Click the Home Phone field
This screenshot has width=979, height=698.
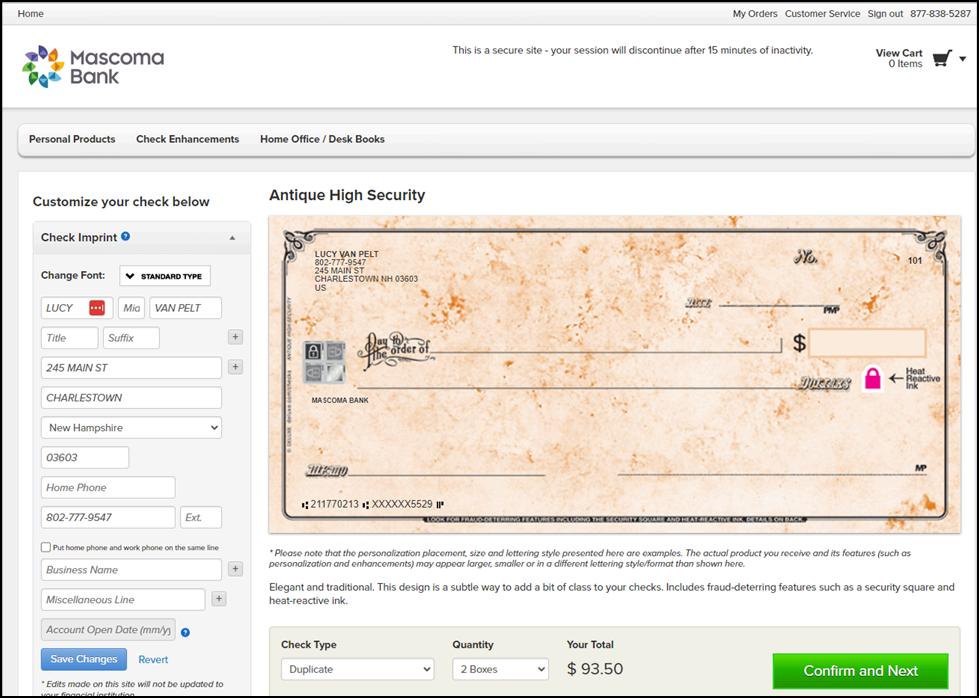pos(108,488)
